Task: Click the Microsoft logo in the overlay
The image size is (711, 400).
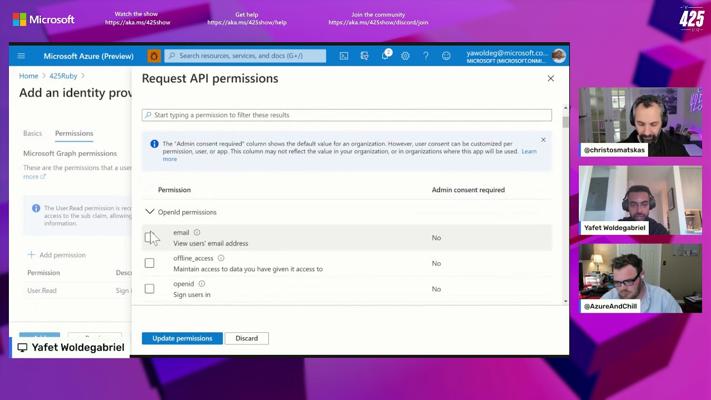Action: tap(44, 20)
